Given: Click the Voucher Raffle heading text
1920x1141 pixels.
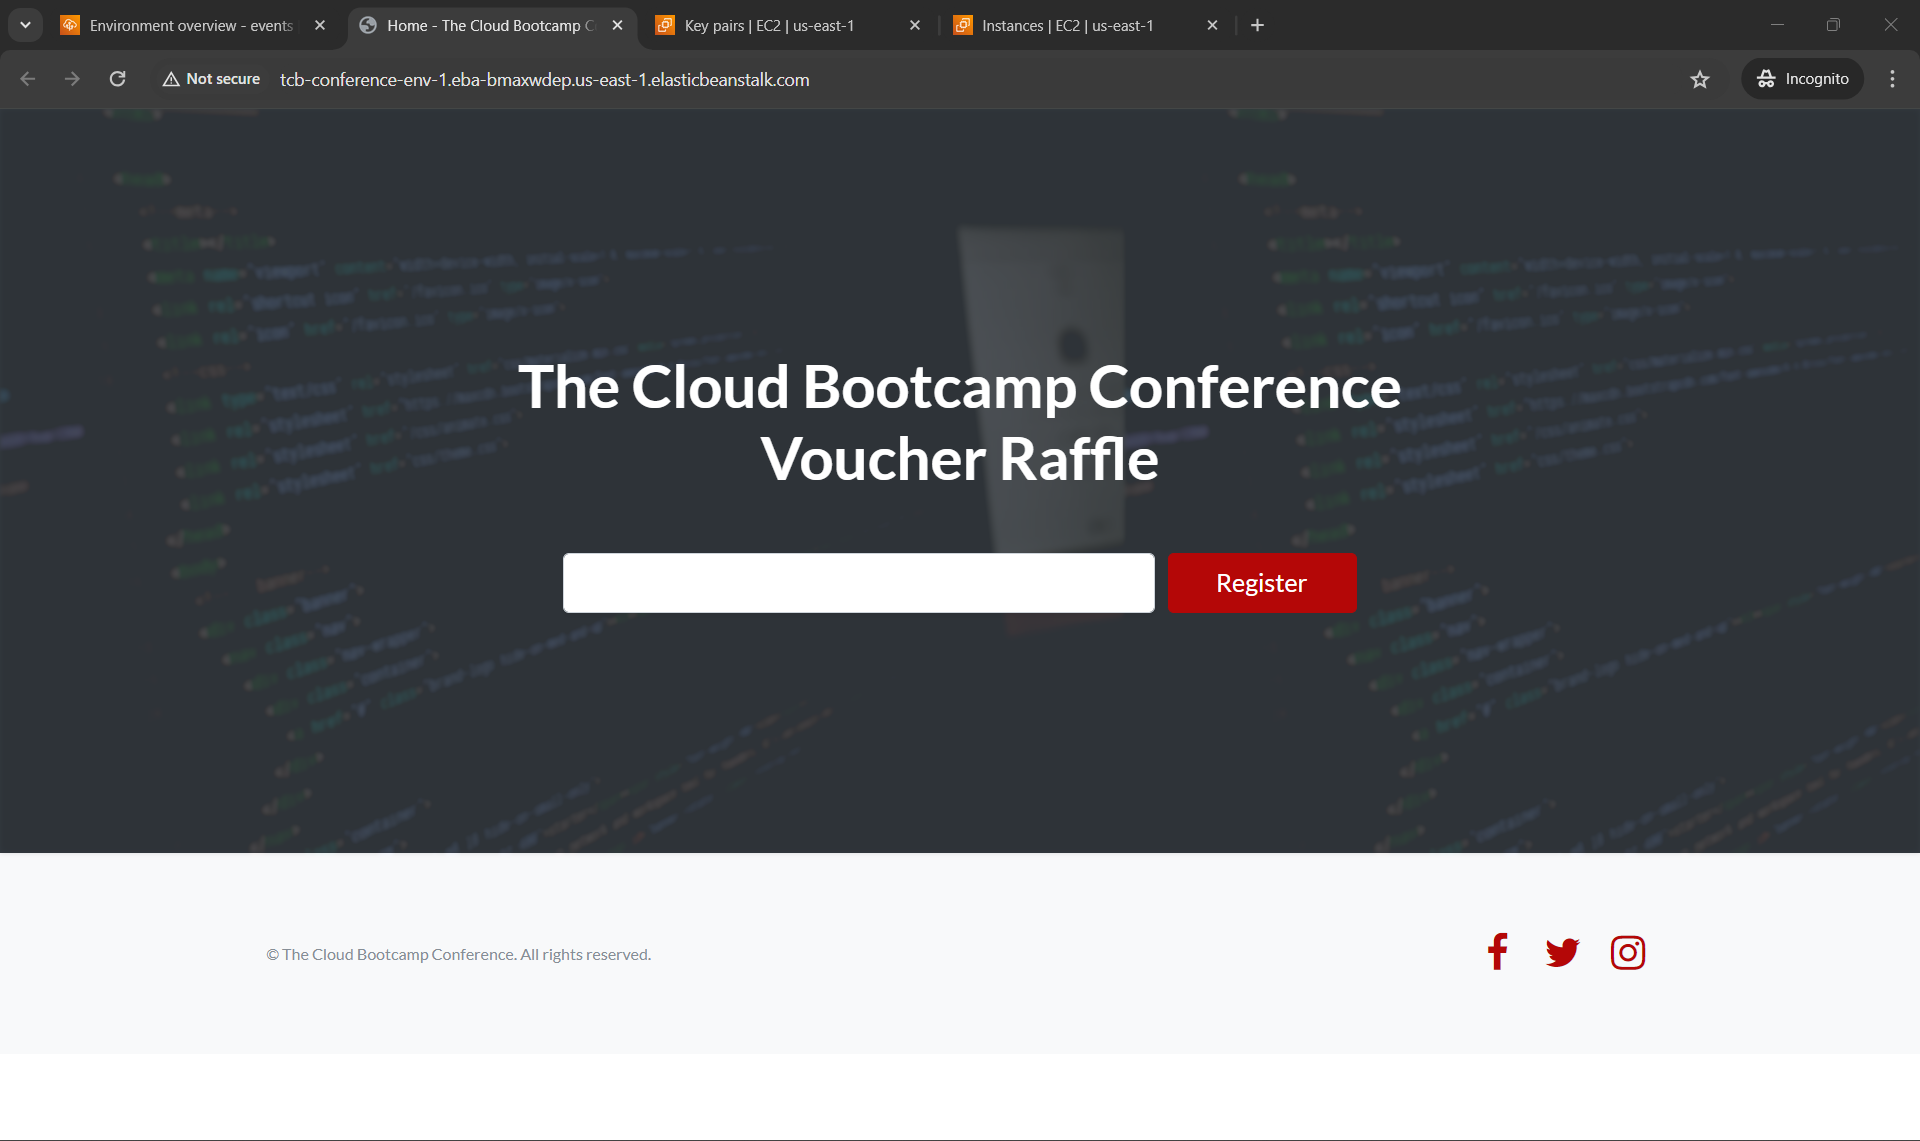Looking at the screenshot, I should tap(959, 459).
